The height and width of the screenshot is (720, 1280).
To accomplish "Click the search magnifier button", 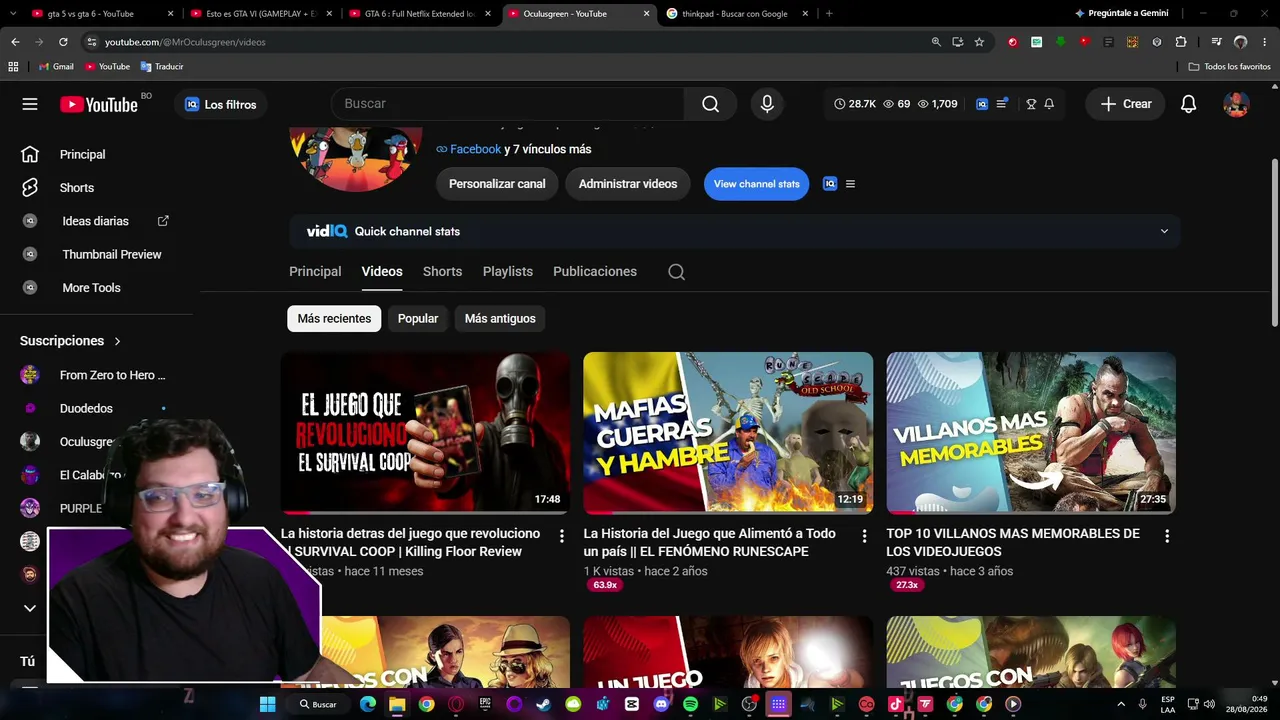I will coord(710,104).
